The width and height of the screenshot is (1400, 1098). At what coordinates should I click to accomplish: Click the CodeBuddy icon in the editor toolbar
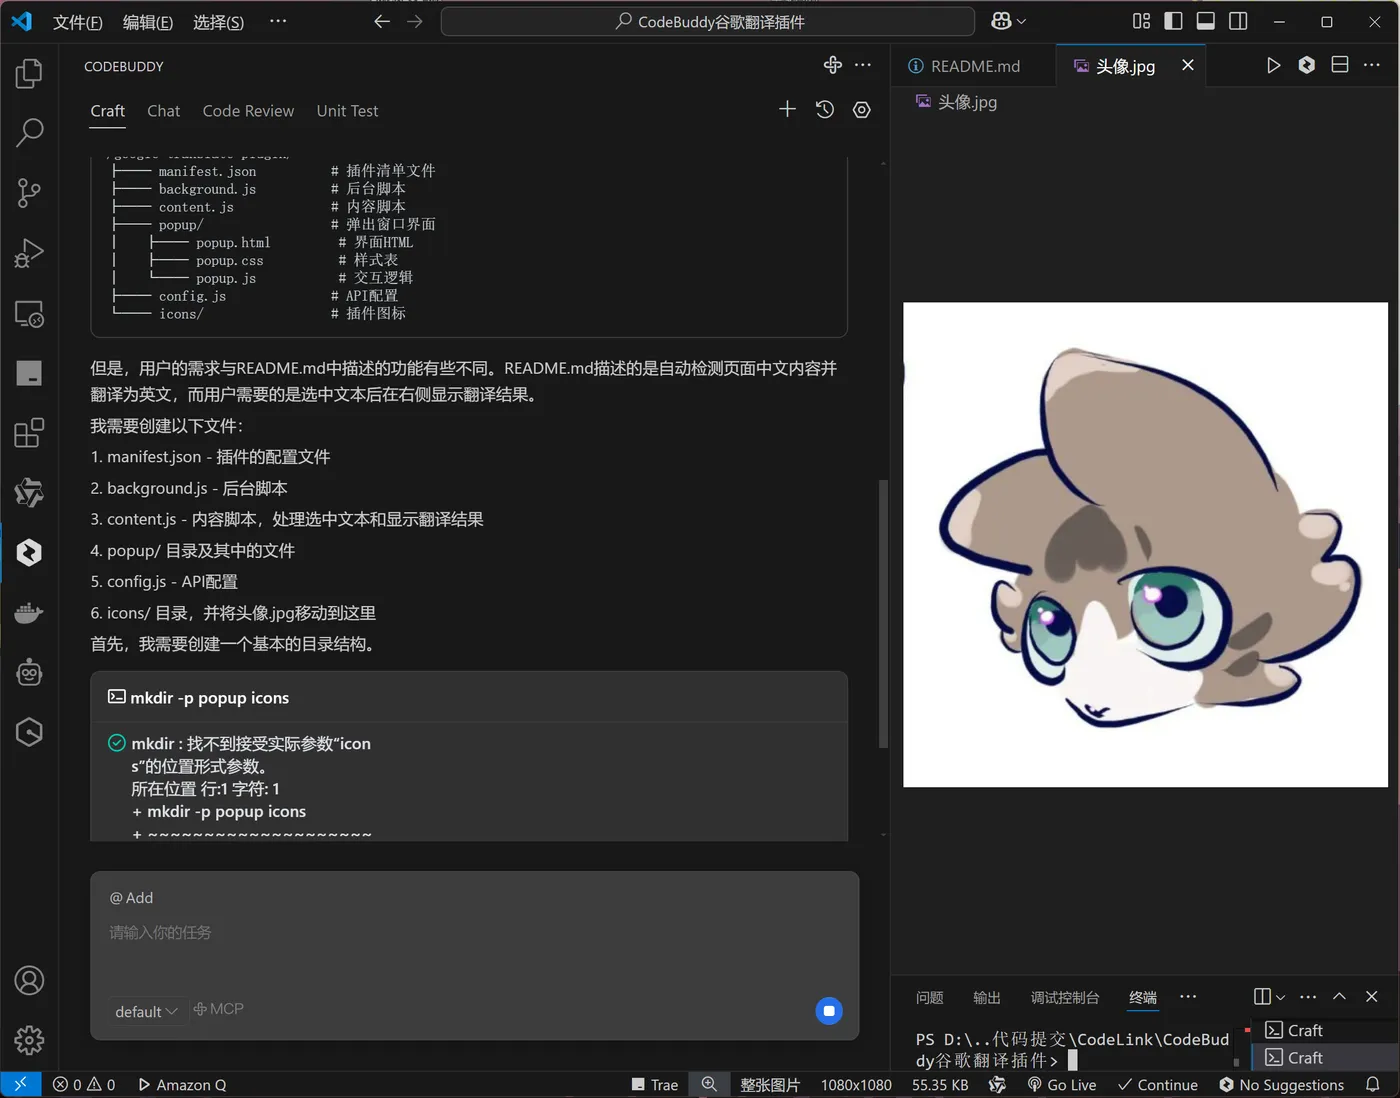click(1307, 65)
